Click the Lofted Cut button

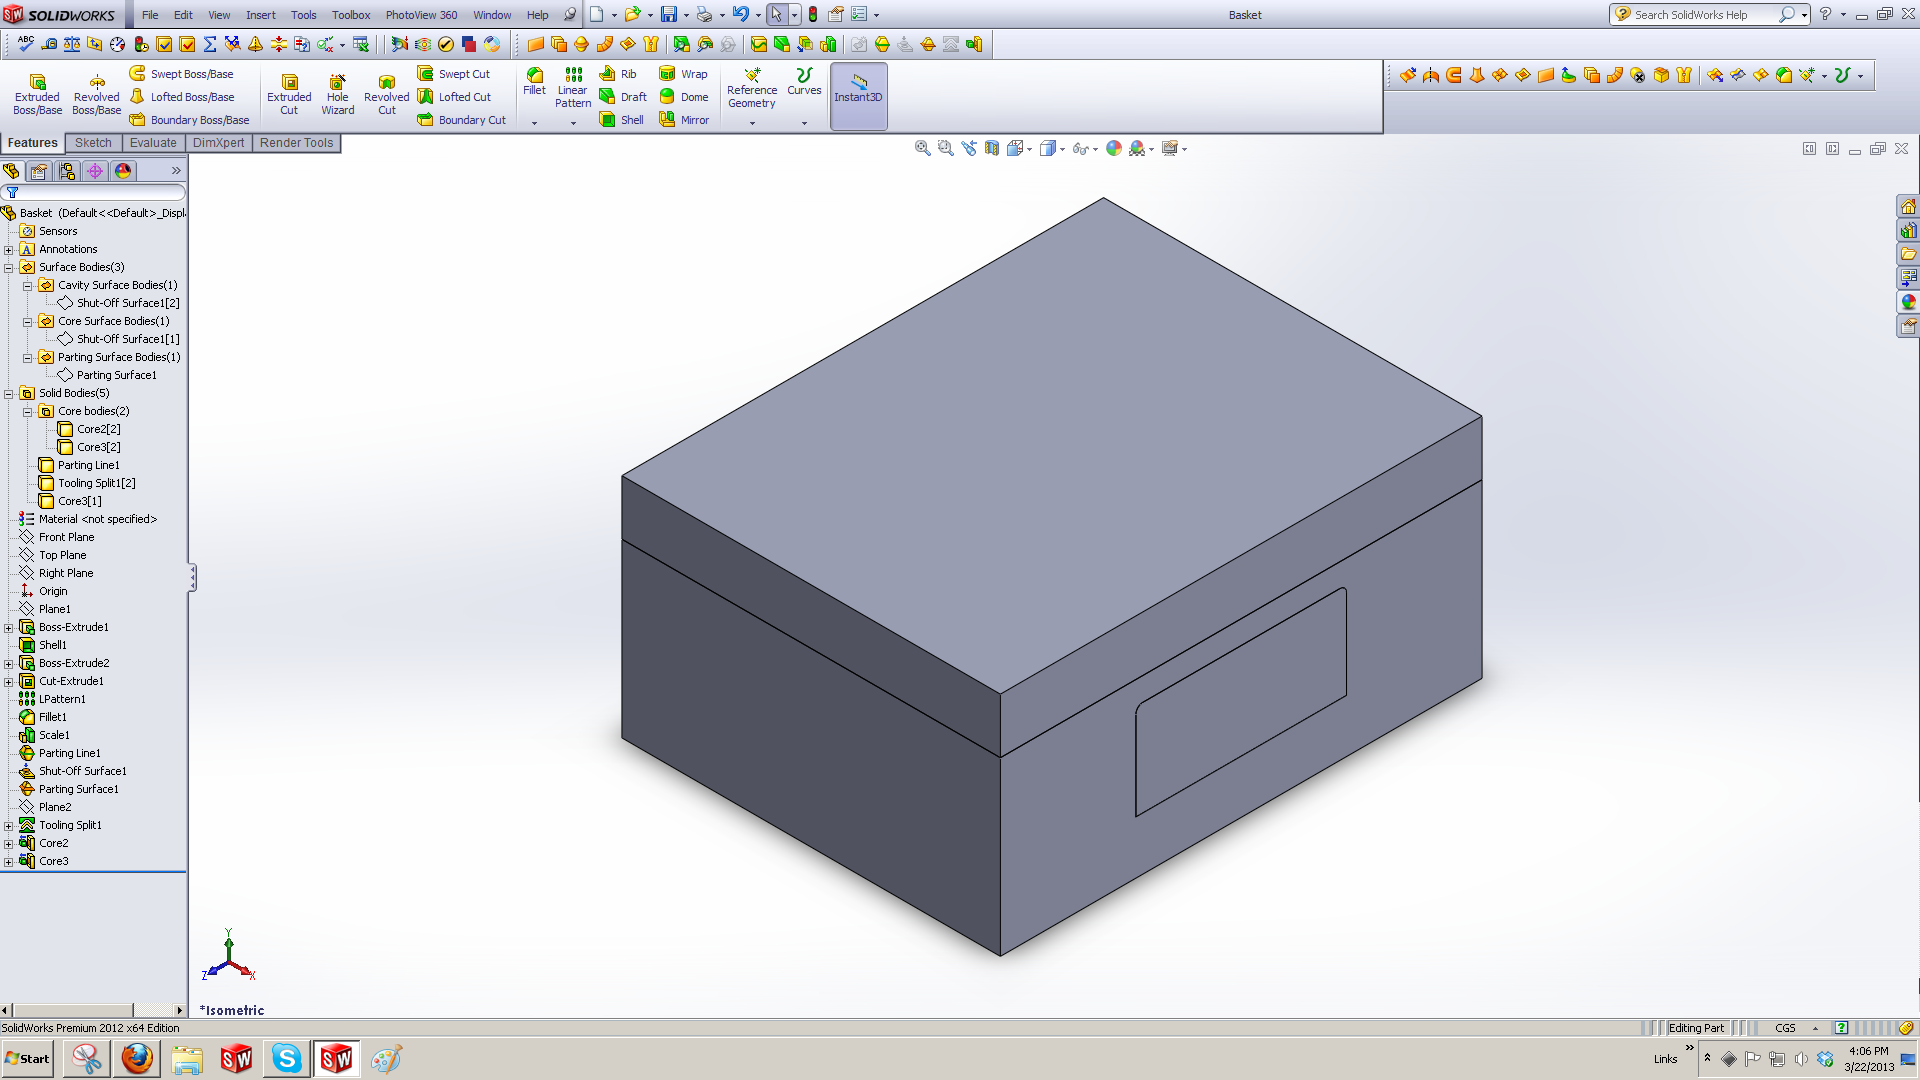tap(455, 97)
